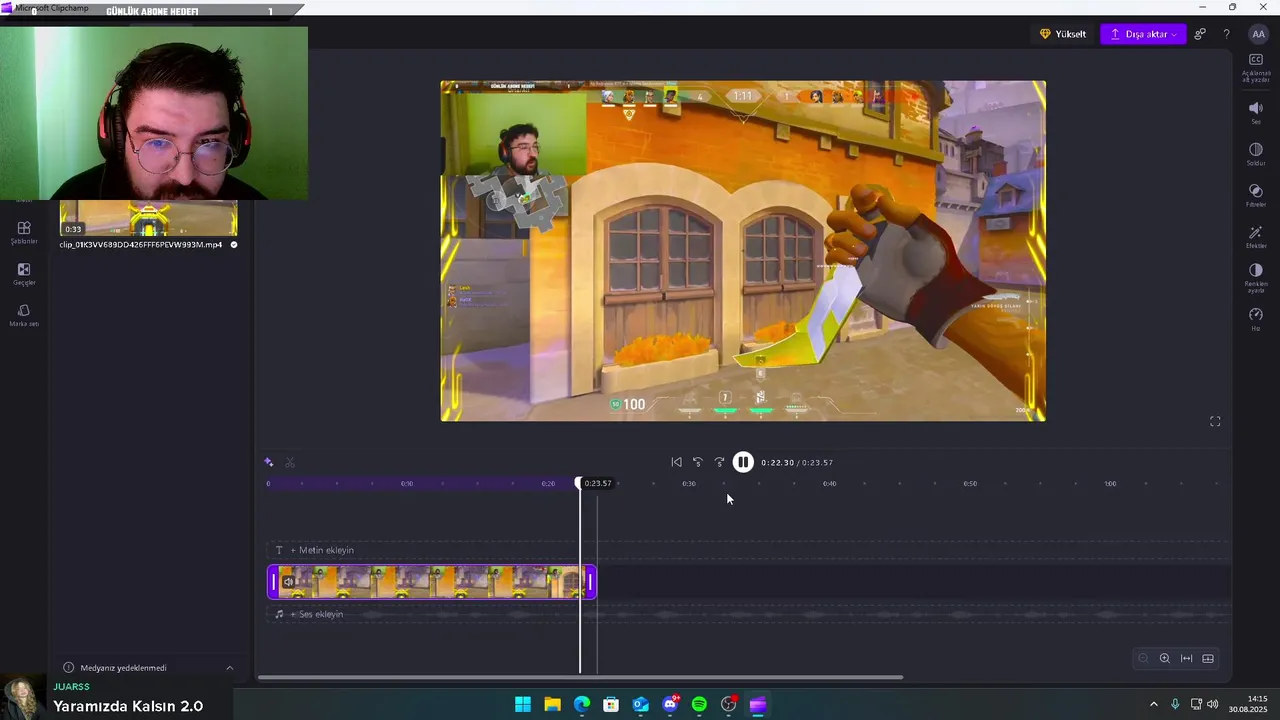This screenshot has height=720, width=1280.
Task: Open the Soldur (fade) panel
Action: tap(1256, 154)
